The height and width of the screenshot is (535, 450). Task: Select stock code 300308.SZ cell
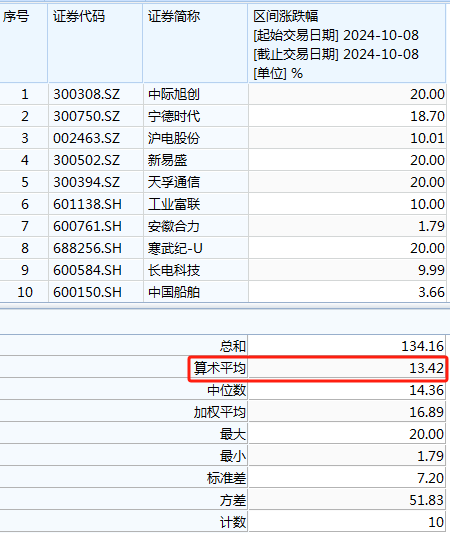87,94
